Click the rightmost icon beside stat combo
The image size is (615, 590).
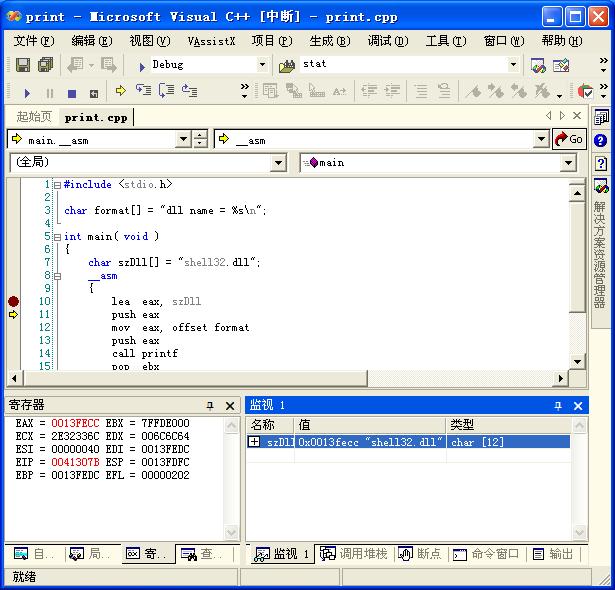pyautogui.click(x=561, y=66)
